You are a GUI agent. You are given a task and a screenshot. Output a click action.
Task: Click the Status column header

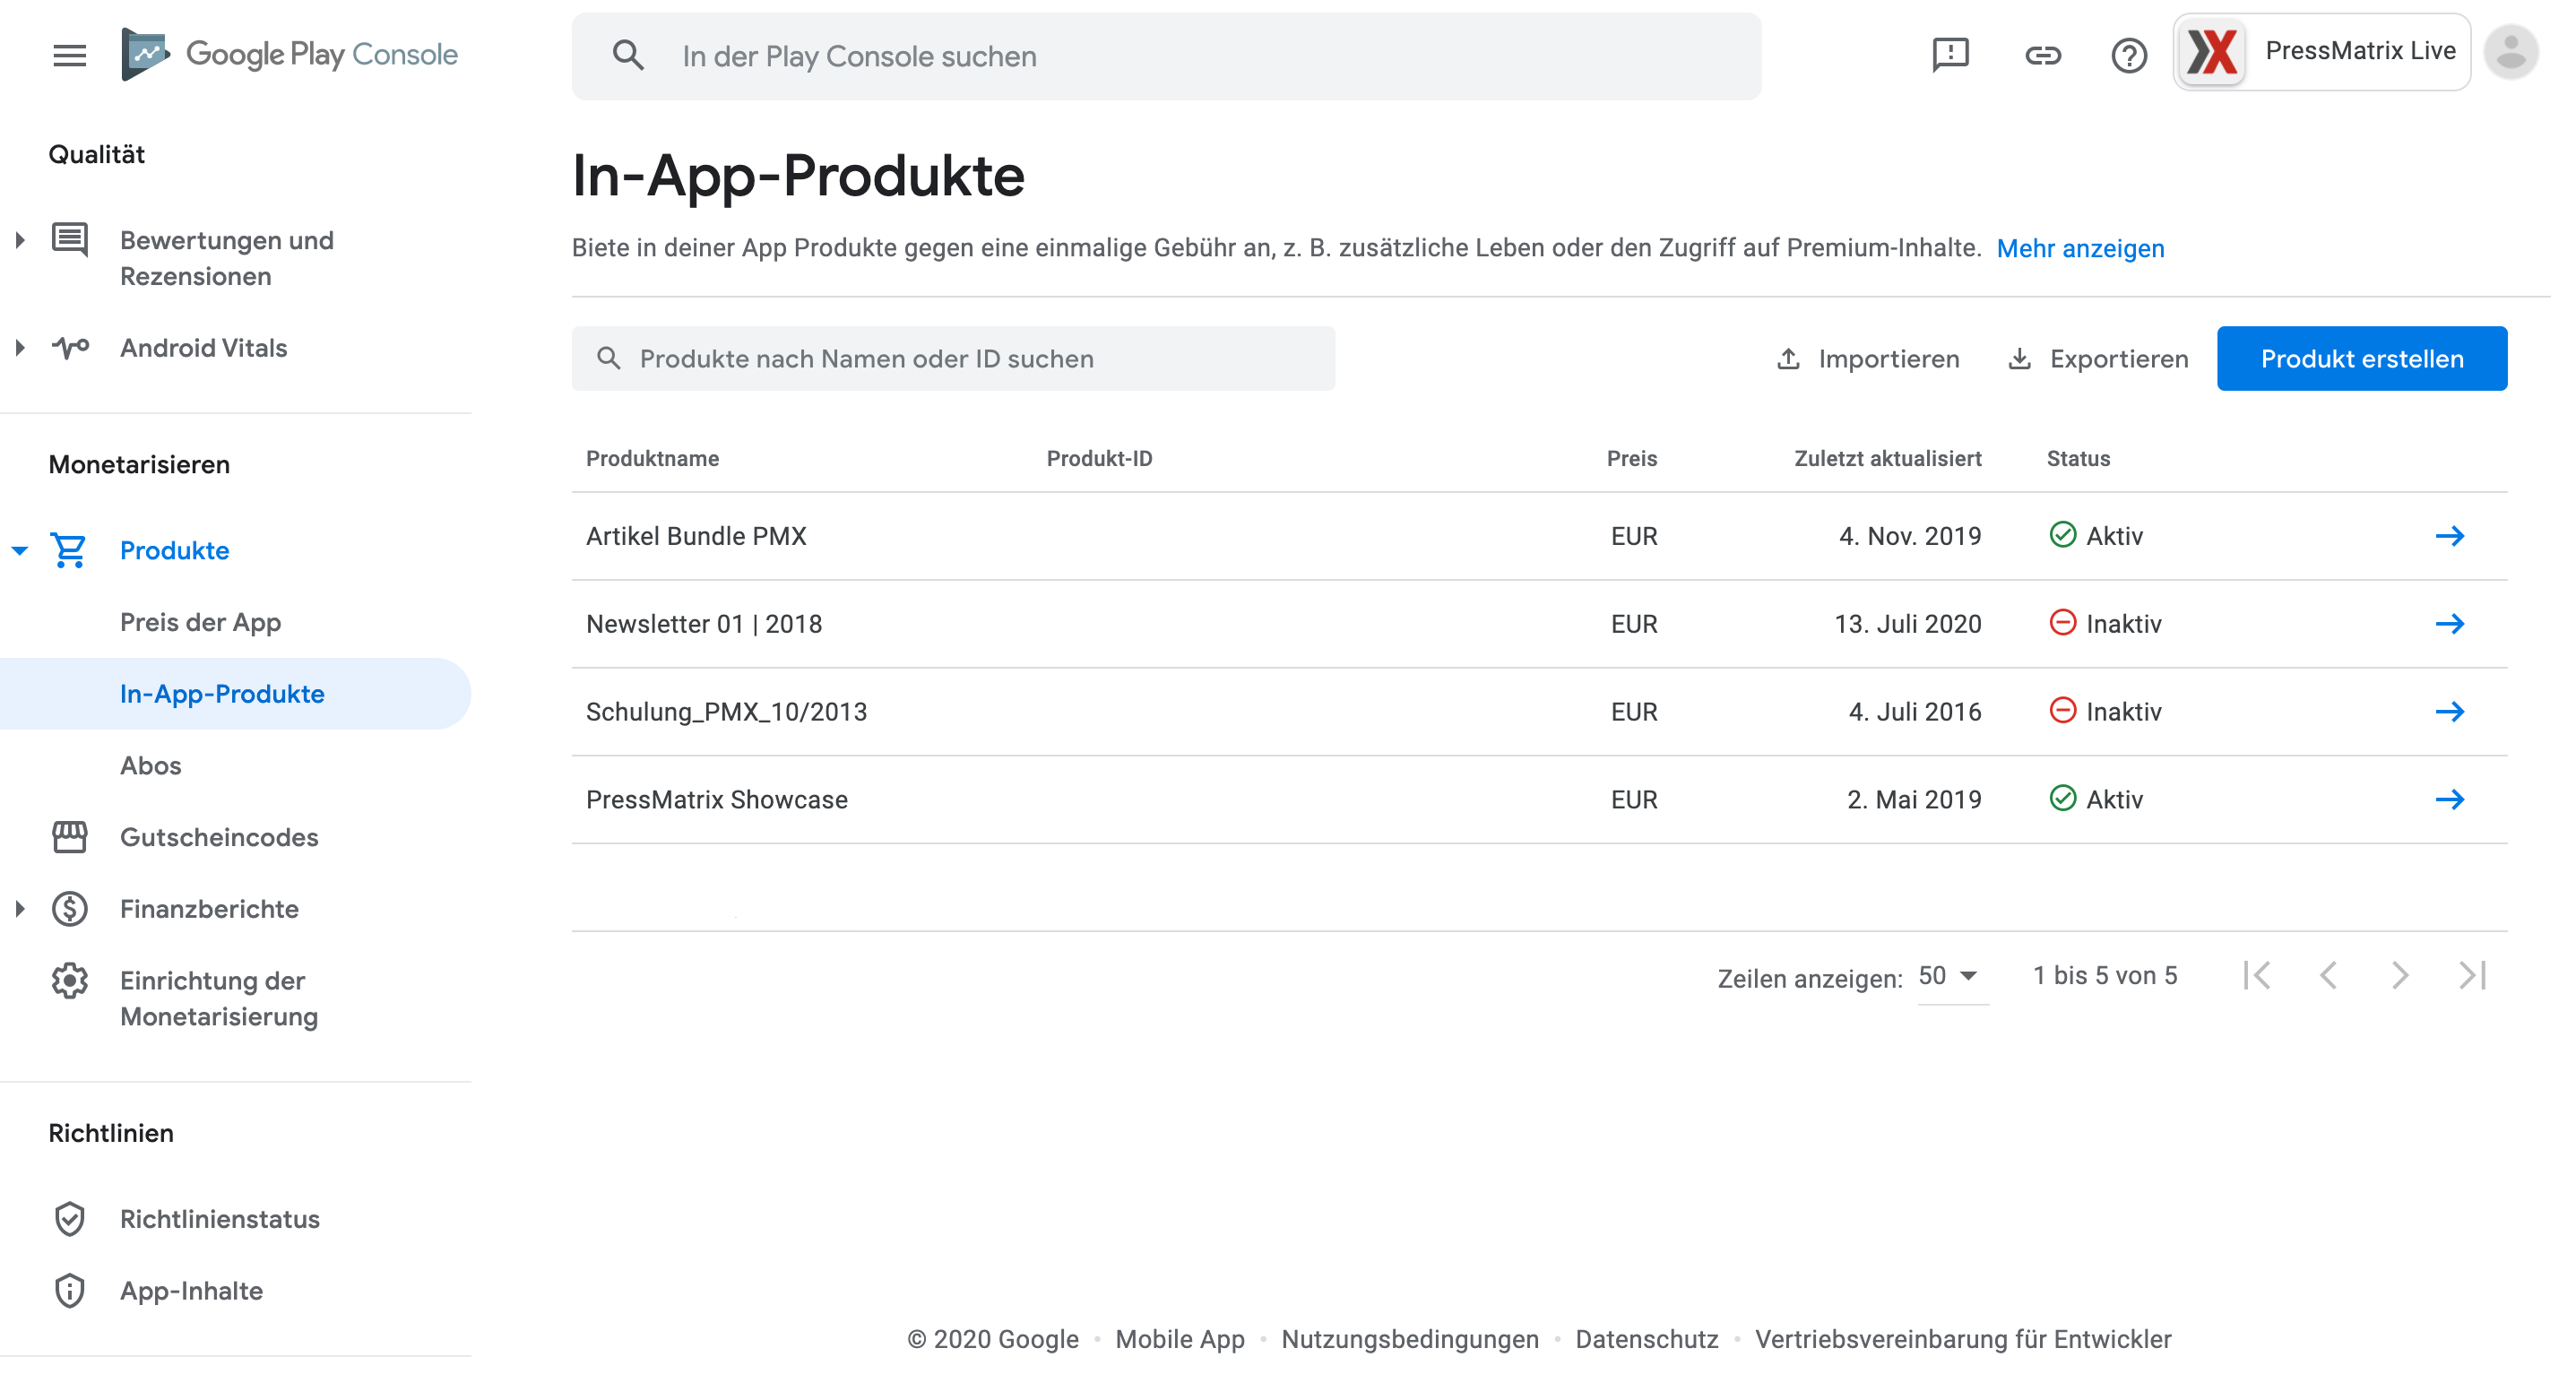(2078, 459)
